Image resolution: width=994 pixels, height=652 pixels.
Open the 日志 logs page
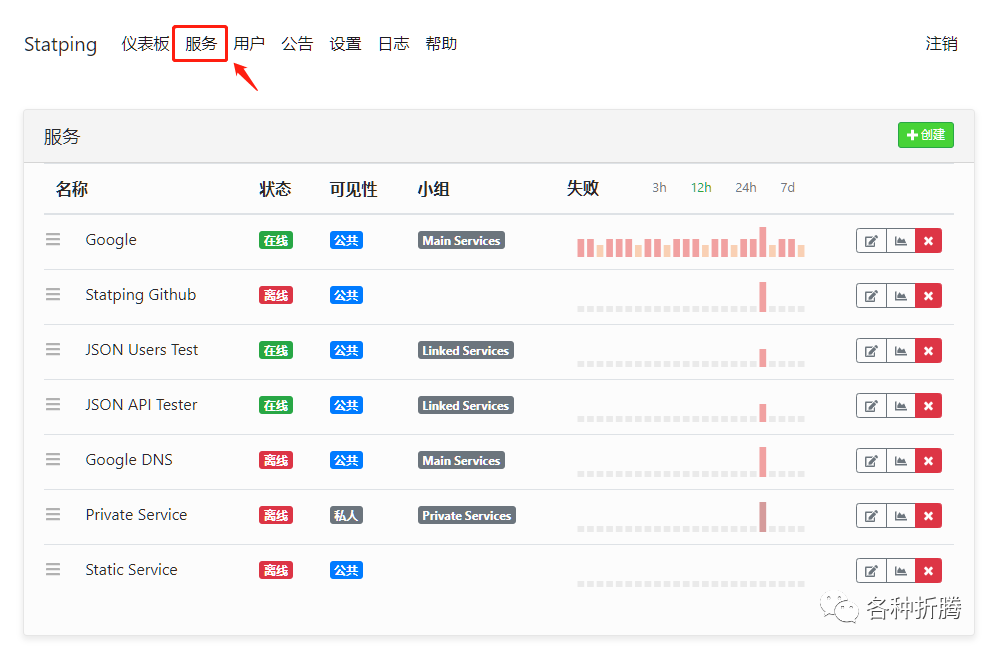pos(394,44)
